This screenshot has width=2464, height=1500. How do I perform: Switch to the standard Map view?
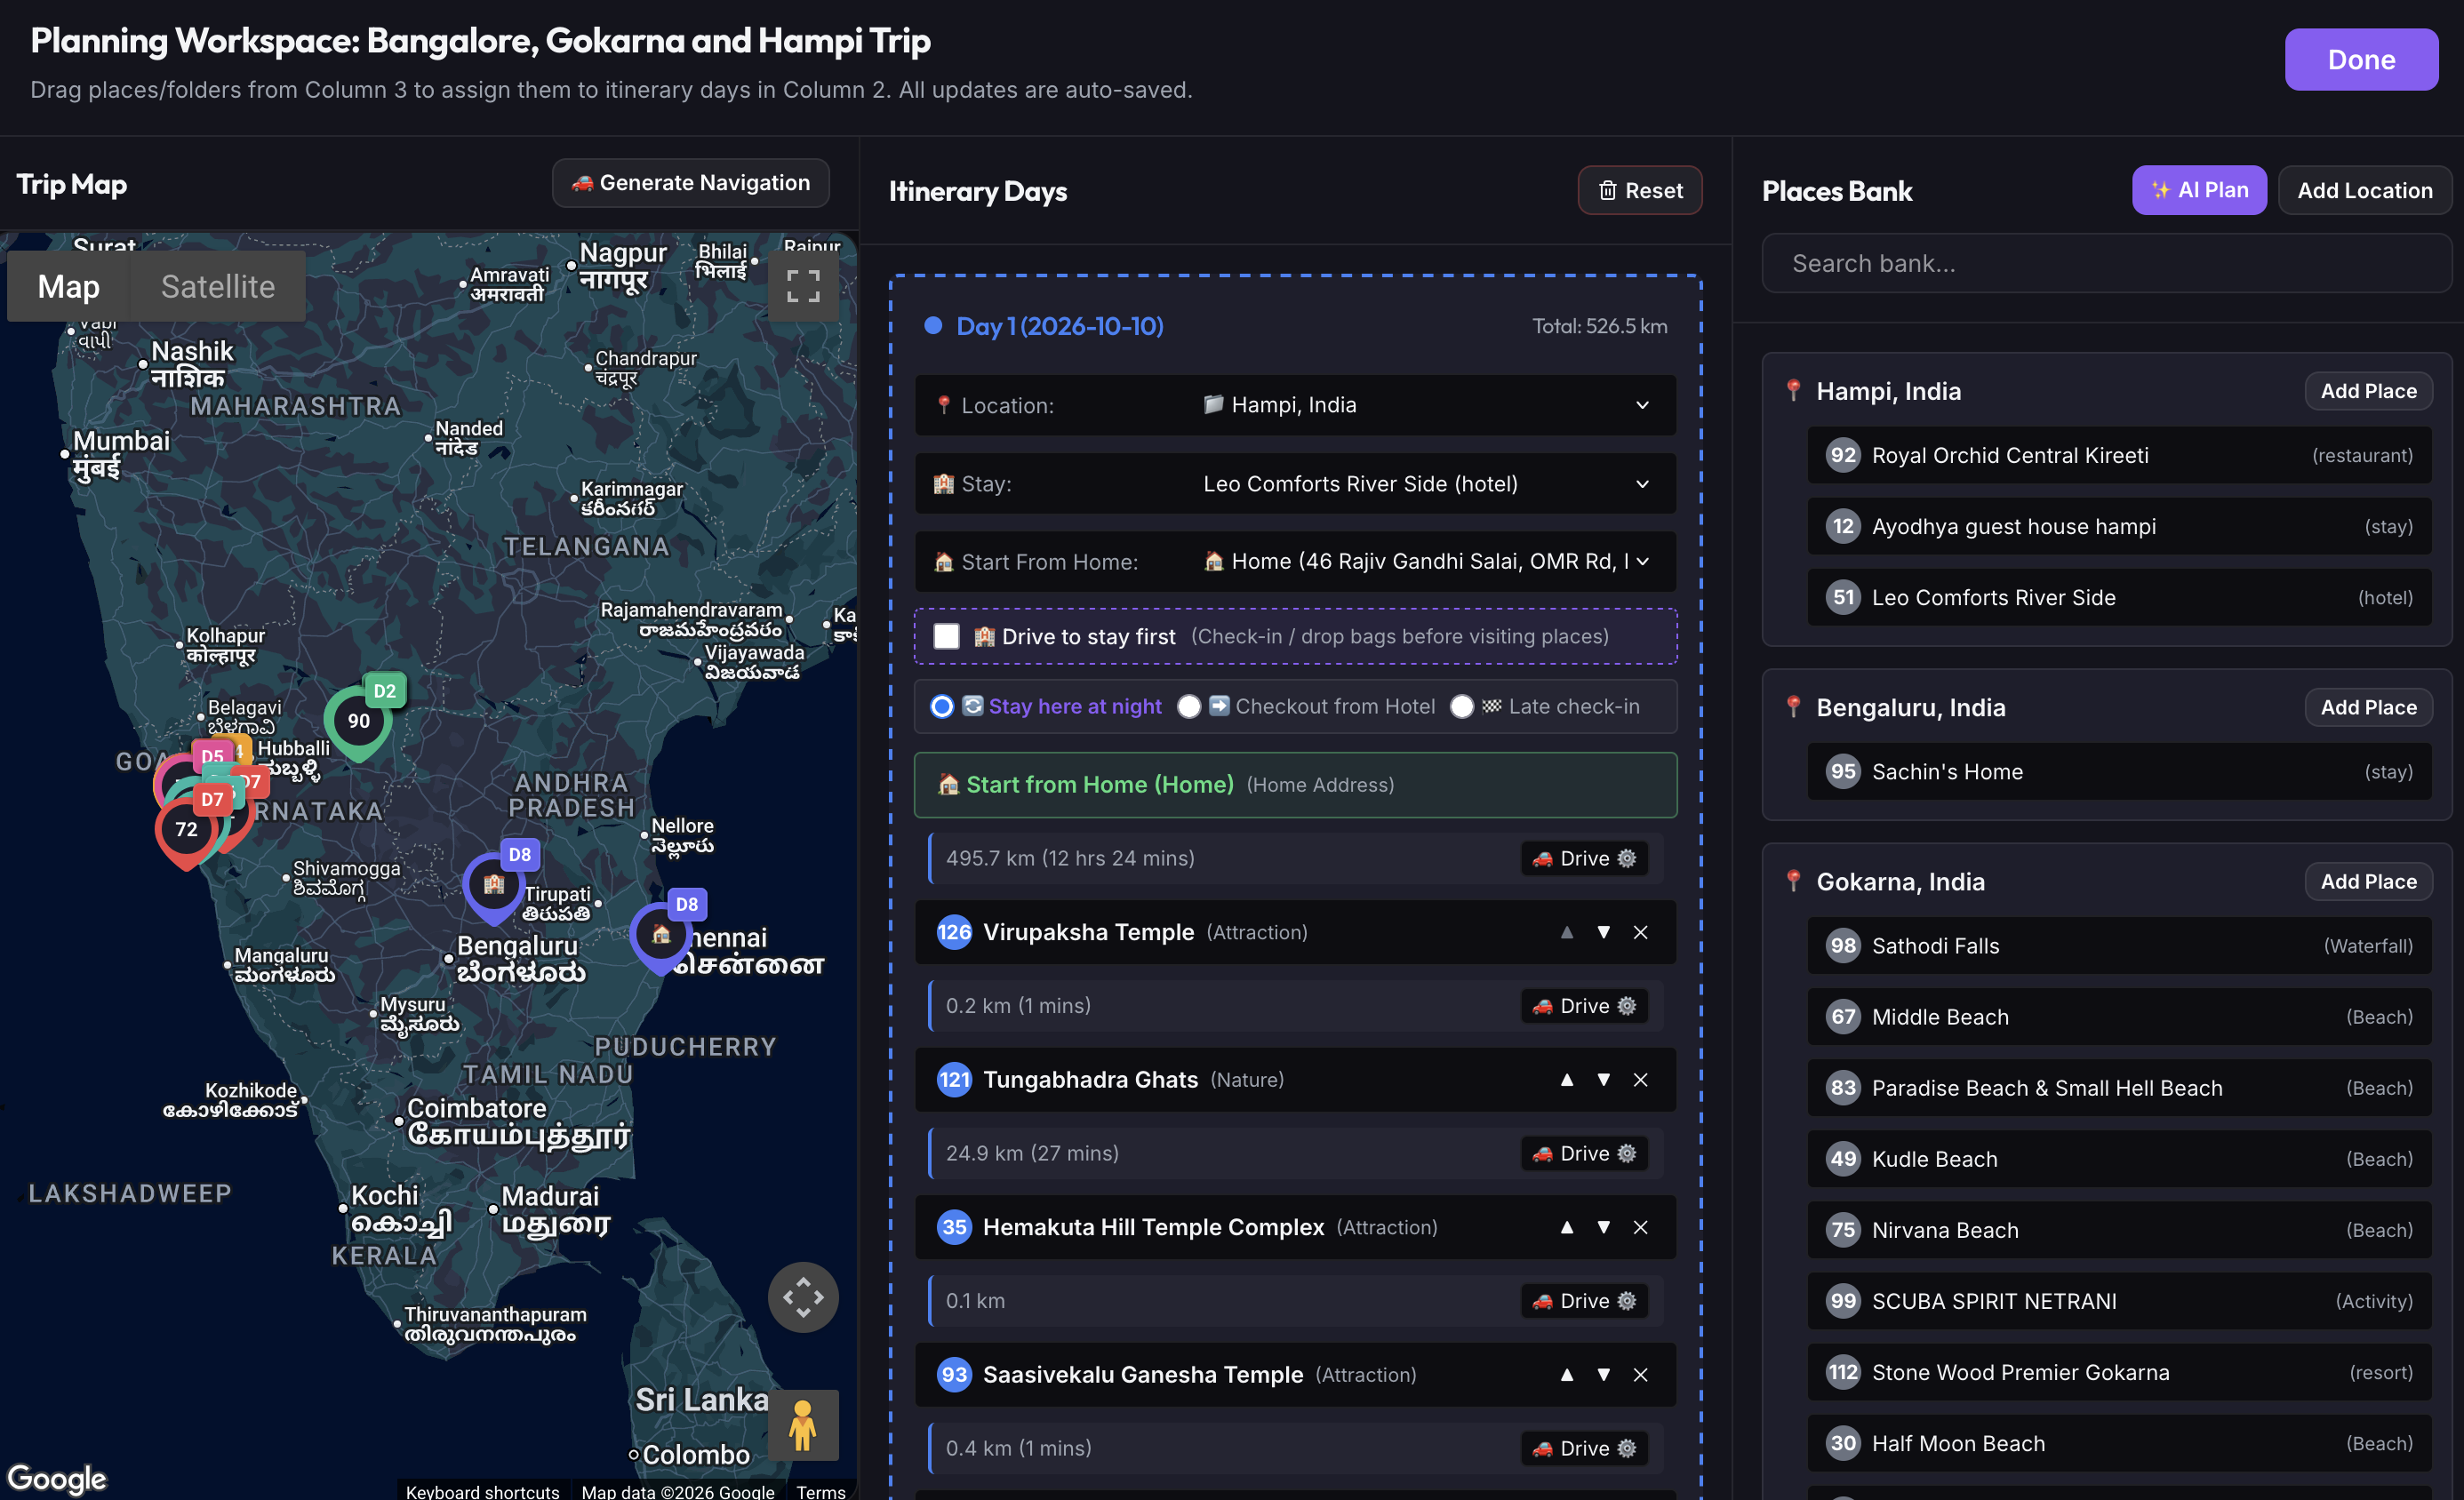[68, 286]
